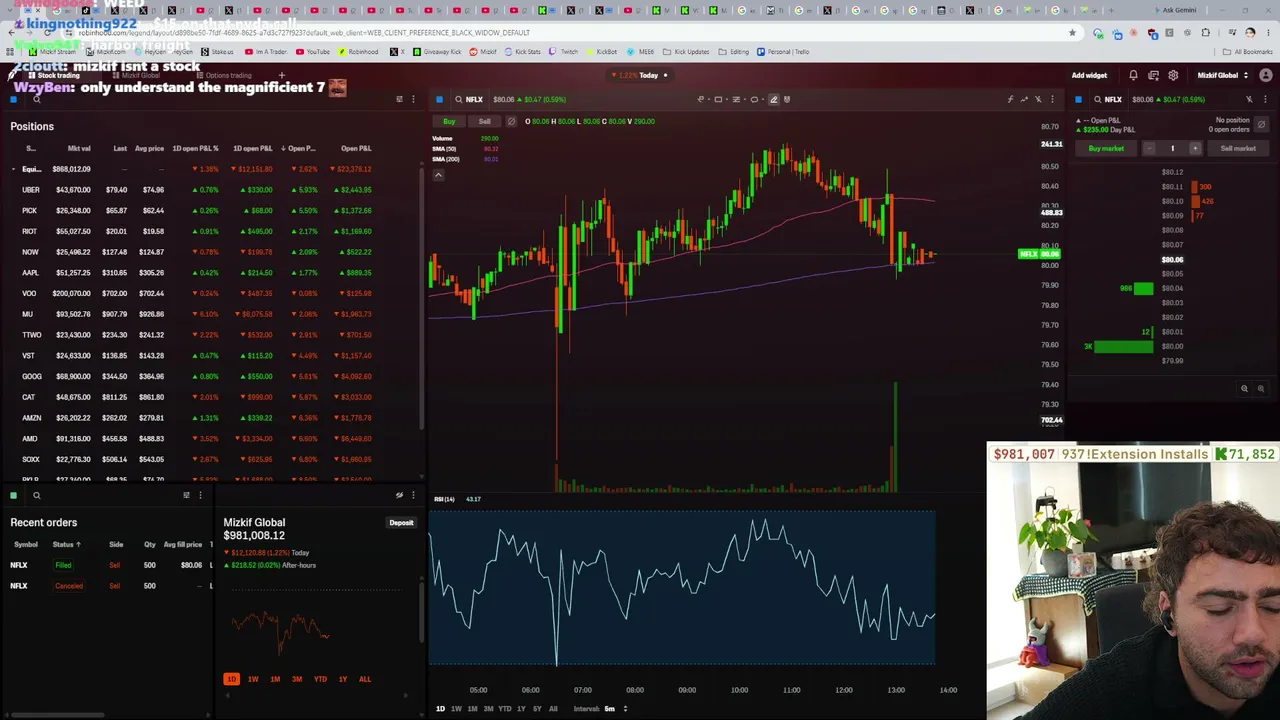Screen dimensions: 1280x720
Task: Add a new layout tab with plus
Action: pos(282,75)
